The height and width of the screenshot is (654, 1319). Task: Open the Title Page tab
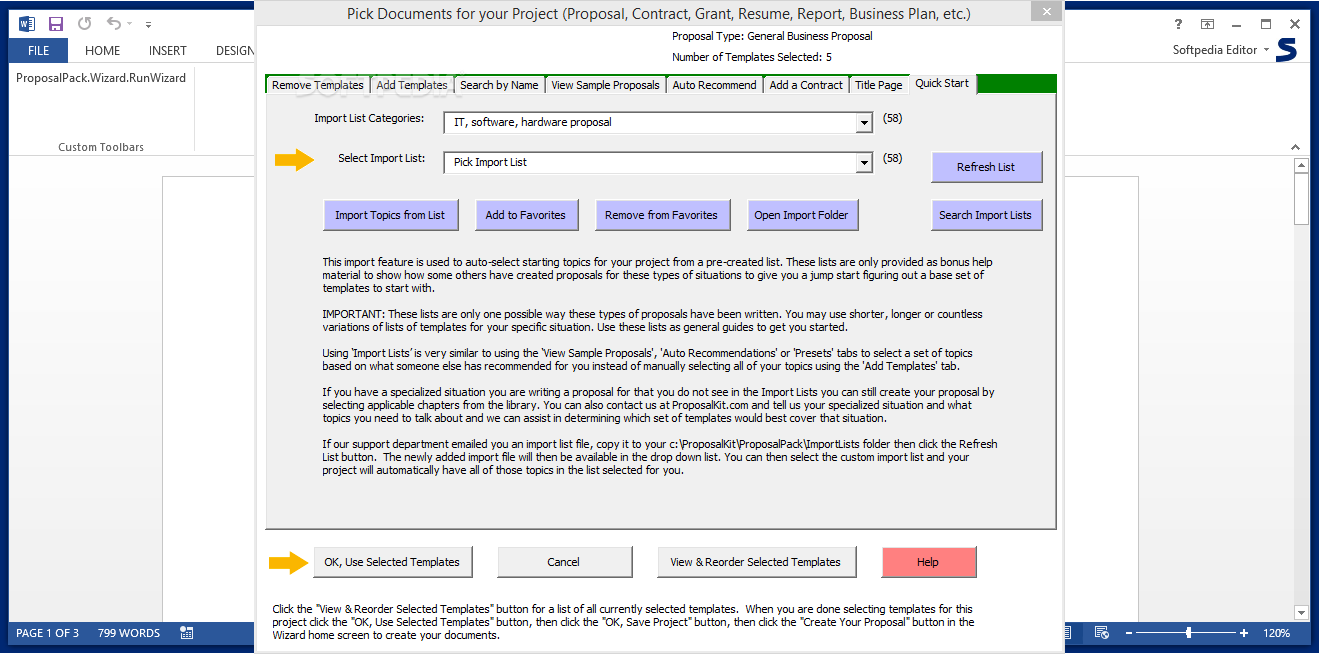click(x=879, y=85)
